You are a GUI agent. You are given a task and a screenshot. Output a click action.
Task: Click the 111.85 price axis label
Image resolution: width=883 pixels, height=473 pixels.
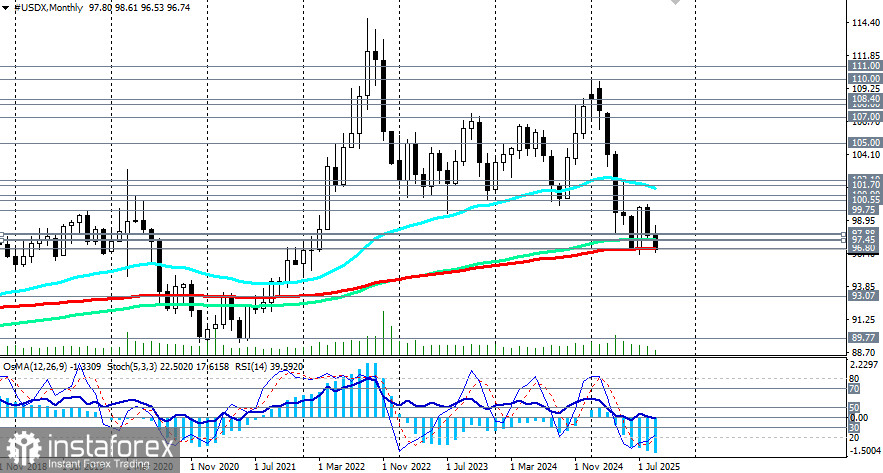coord(866,56)
